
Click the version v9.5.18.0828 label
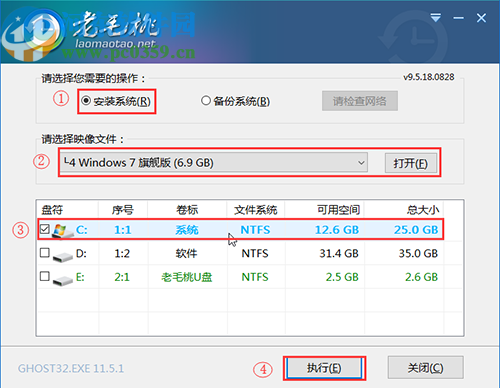429,77
